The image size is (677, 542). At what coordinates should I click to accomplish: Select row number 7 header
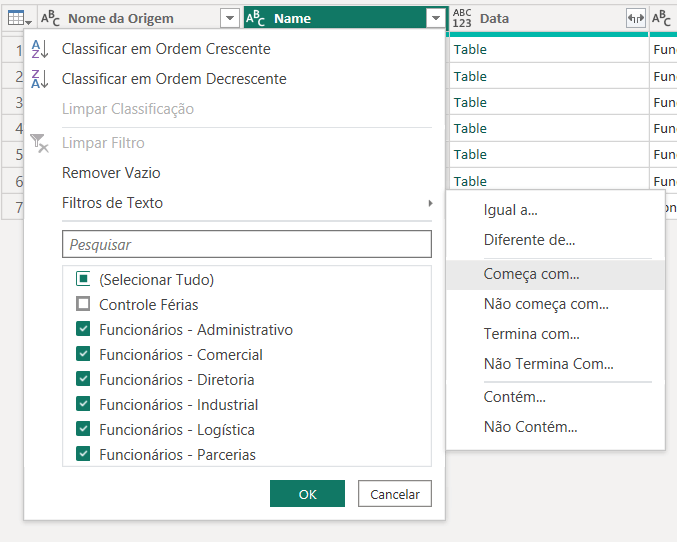pyautogui.click(x=14, y=207)
